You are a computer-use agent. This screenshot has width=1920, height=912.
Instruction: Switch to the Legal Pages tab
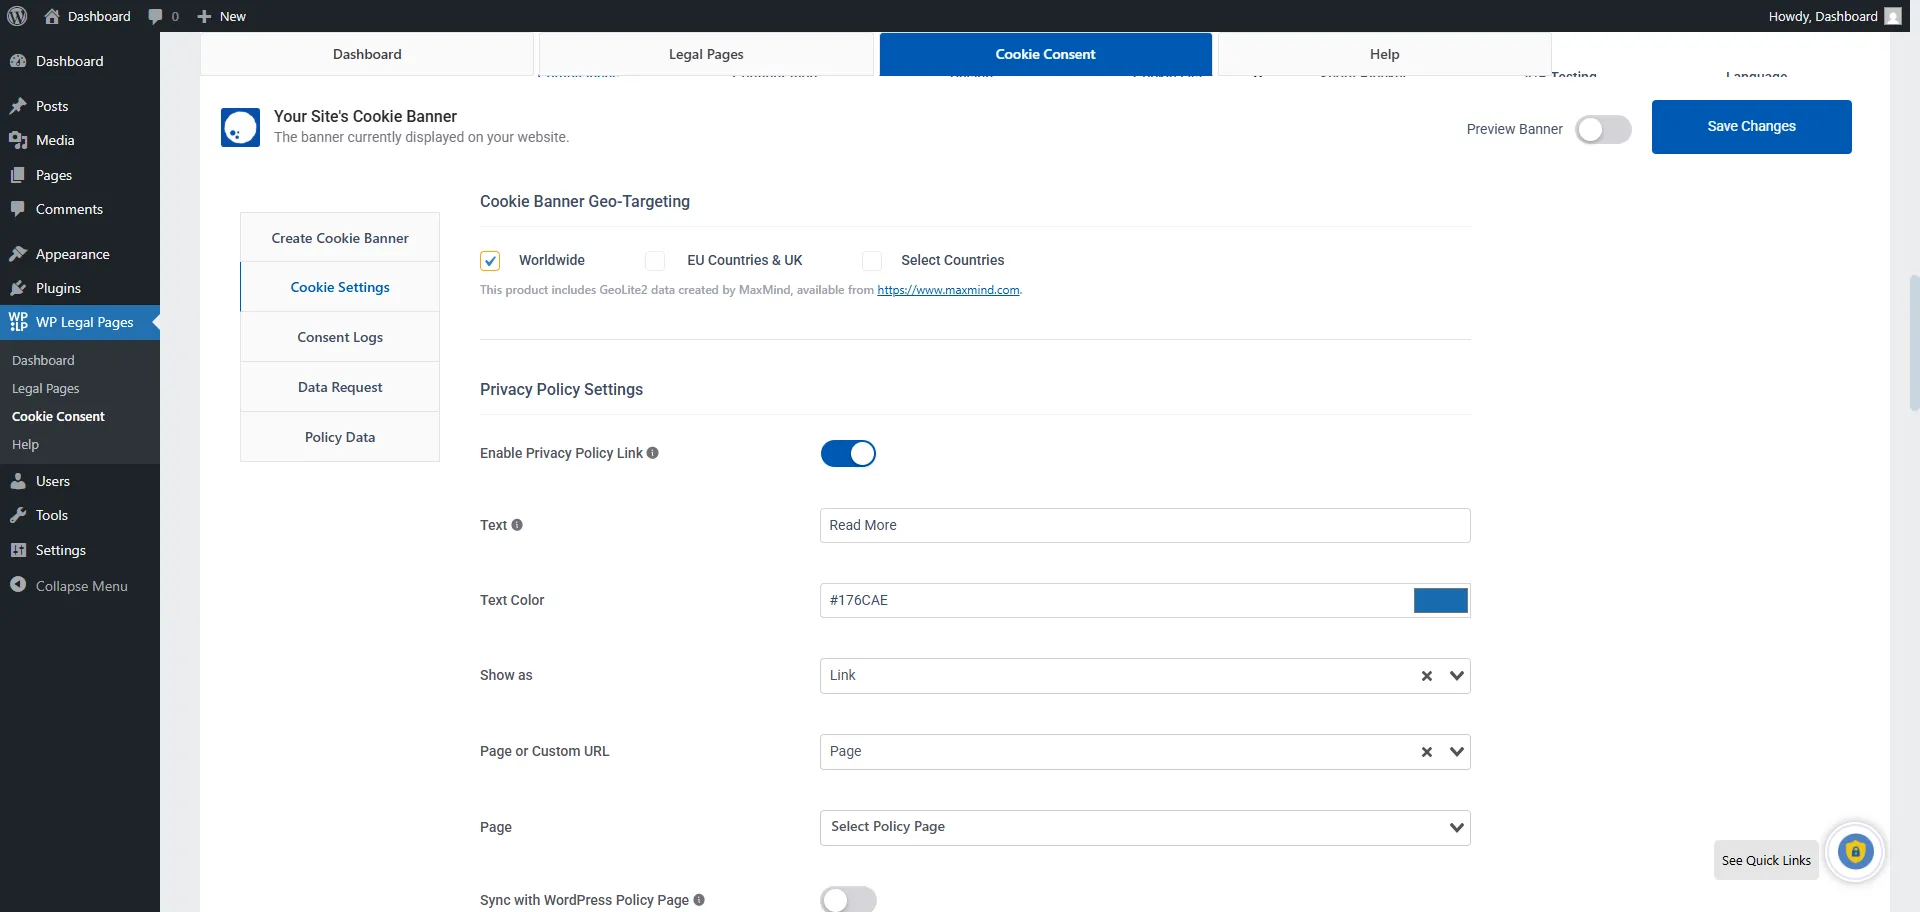[705, 54]
